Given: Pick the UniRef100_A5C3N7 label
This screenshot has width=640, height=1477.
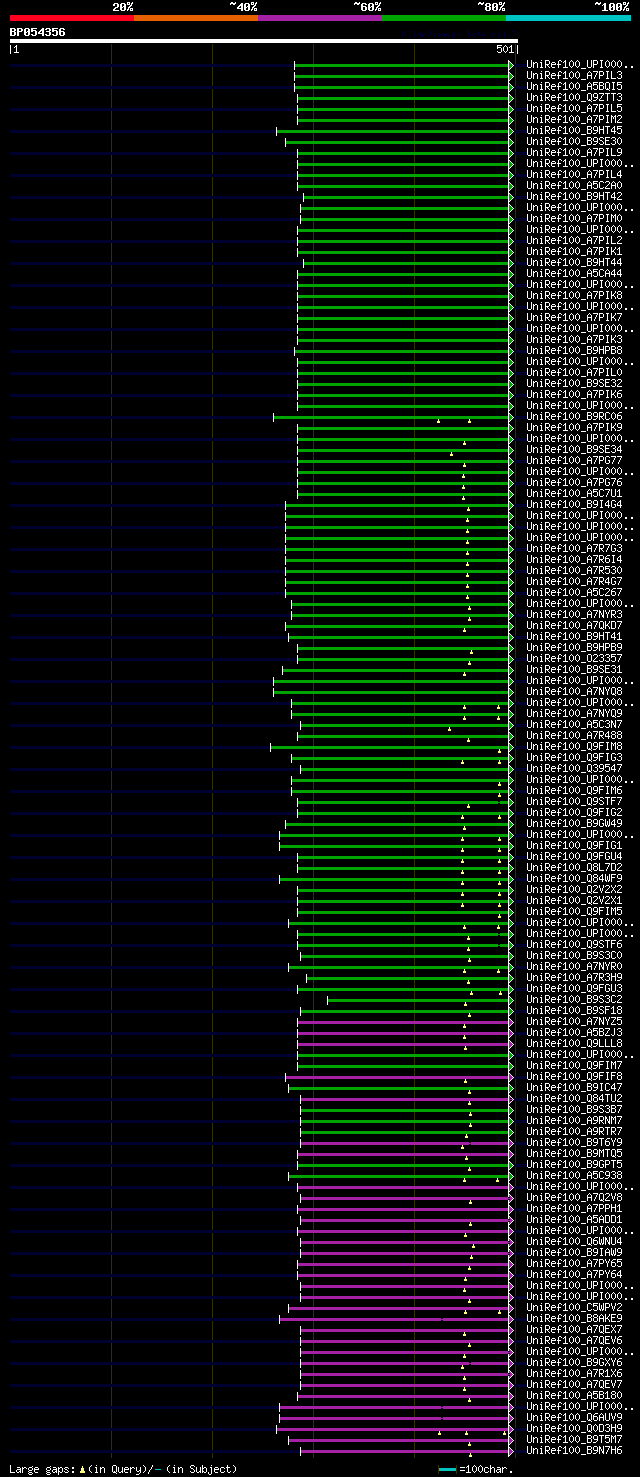Looking at the screenshot, I should pos(574,724).
